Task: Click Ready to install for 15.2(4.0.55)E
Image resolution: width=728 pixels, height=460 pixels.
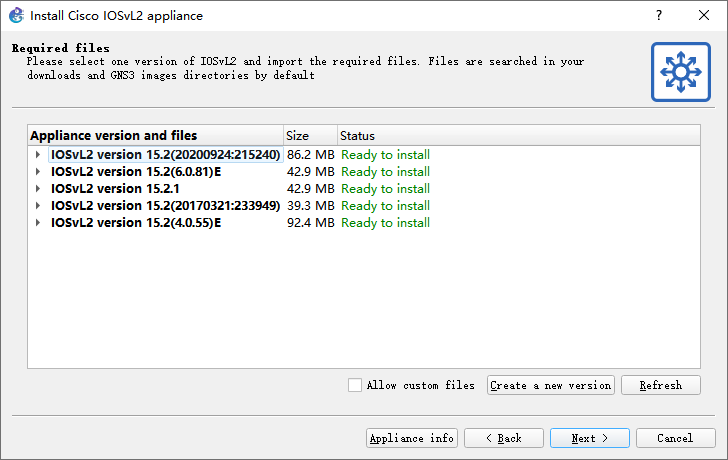Action: (385, 223)
